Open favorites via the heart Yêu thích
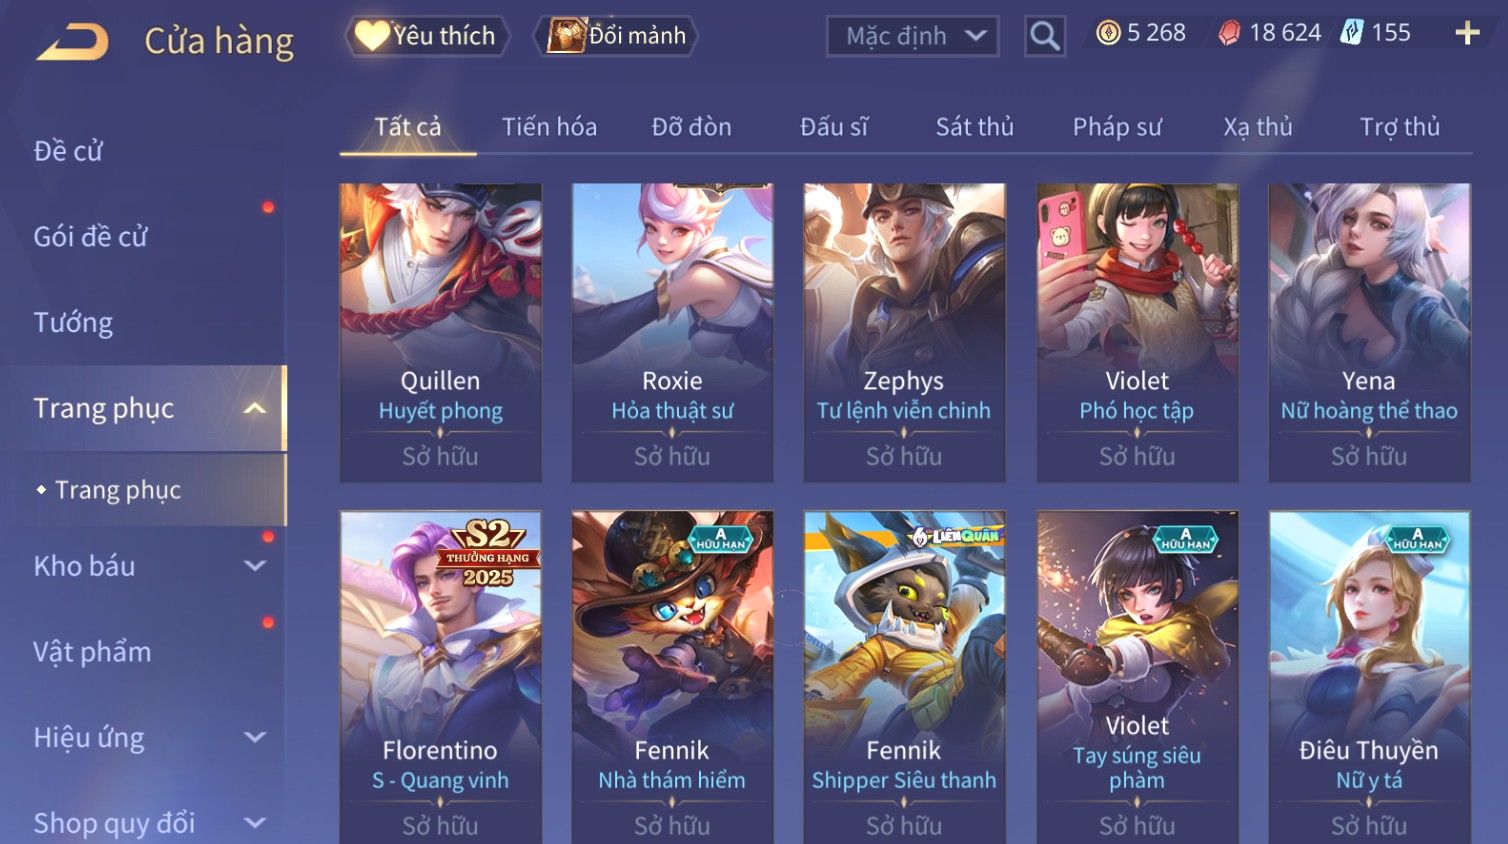Viewport: 1508px width, 844px height. [x=427, y=36]
